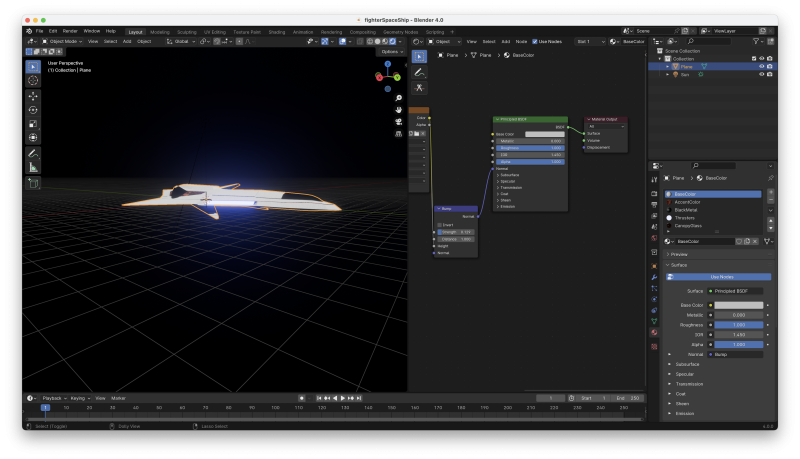
Task: Open the Tool tab in Properties editor
Action: (x=654, y=180)
